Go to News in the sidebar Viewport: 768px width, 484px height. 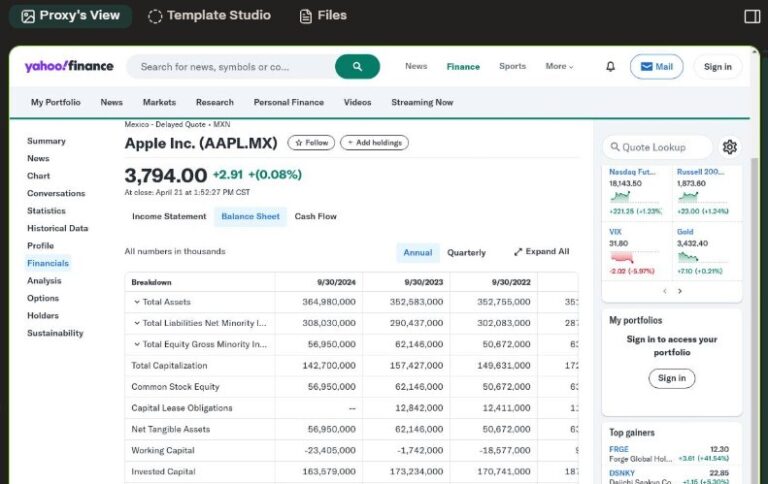[38, 159]
